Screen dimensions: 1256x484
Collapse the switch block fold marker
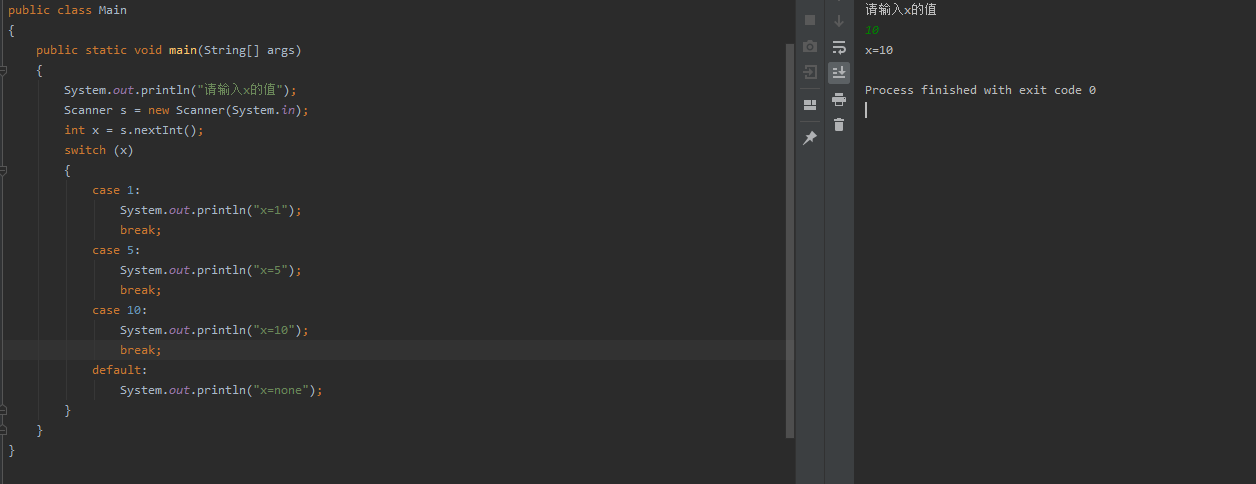click(3, 170)
